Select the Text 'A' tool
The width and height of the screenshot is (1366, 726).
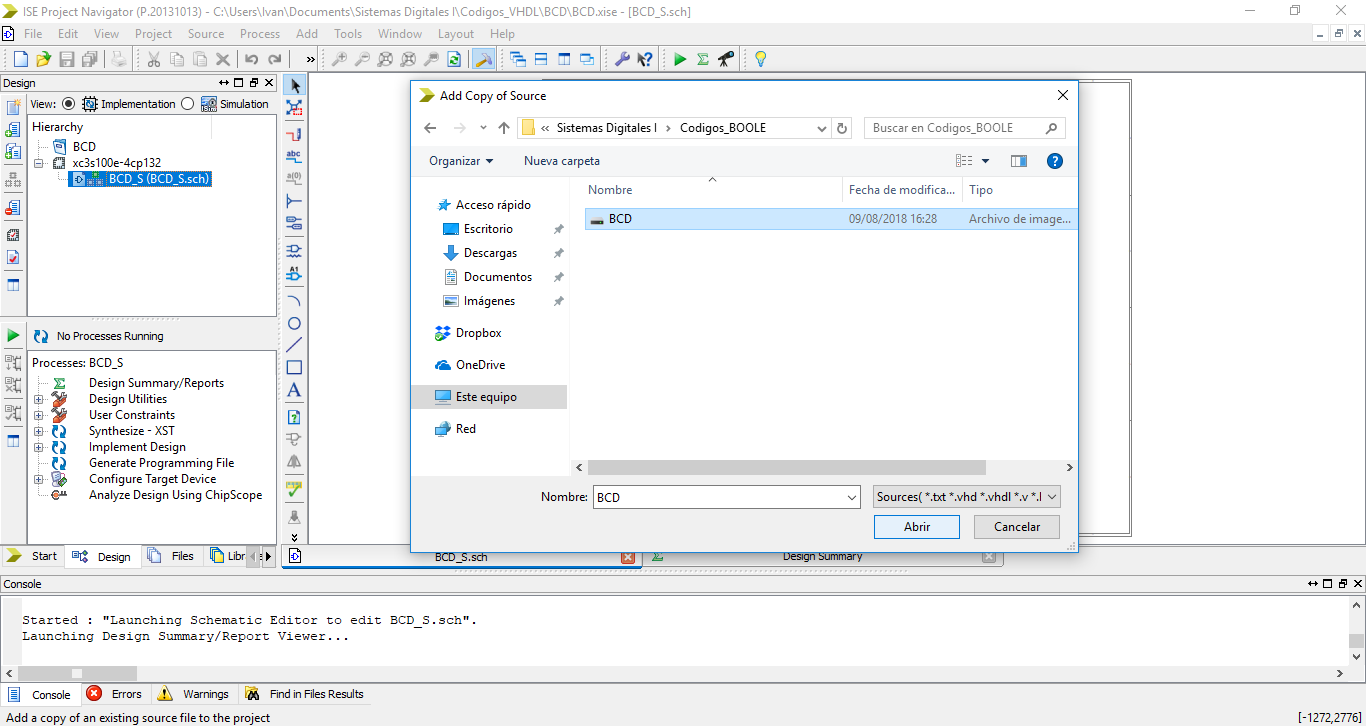(x=295, y=390)
